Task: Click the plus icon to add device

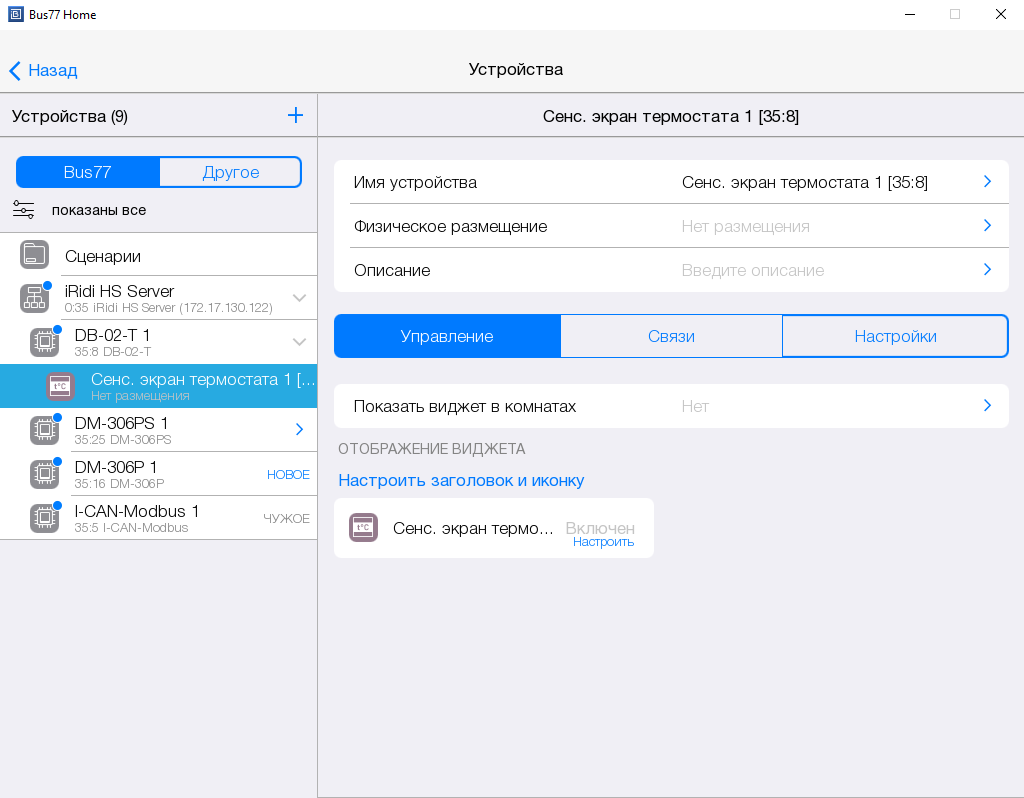Action: pos(295,116)
